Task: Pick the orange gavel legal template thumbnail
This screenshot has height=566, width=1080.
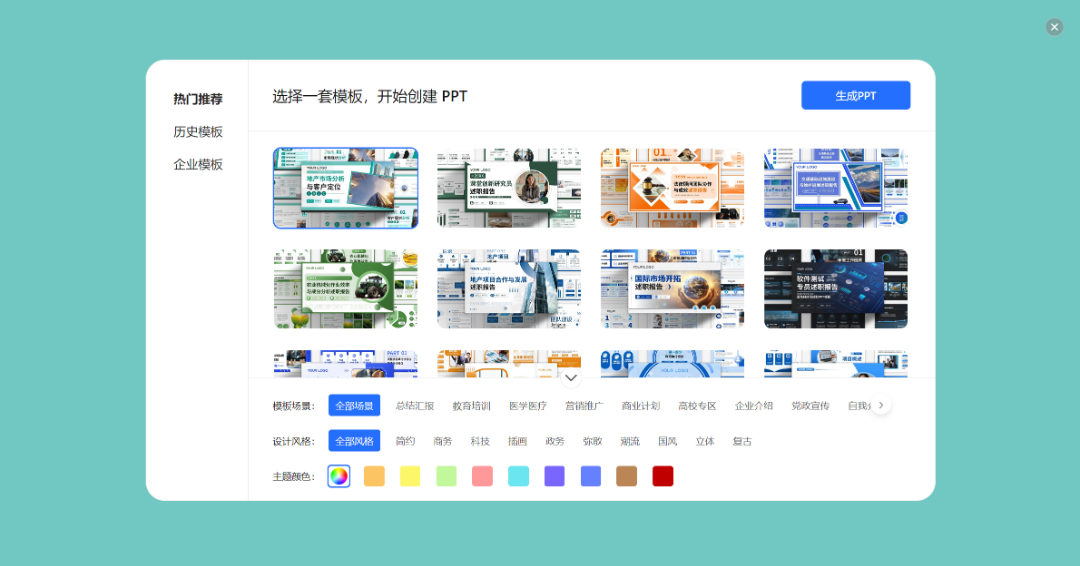Action: pyautogui.click(x=672, y=188)
